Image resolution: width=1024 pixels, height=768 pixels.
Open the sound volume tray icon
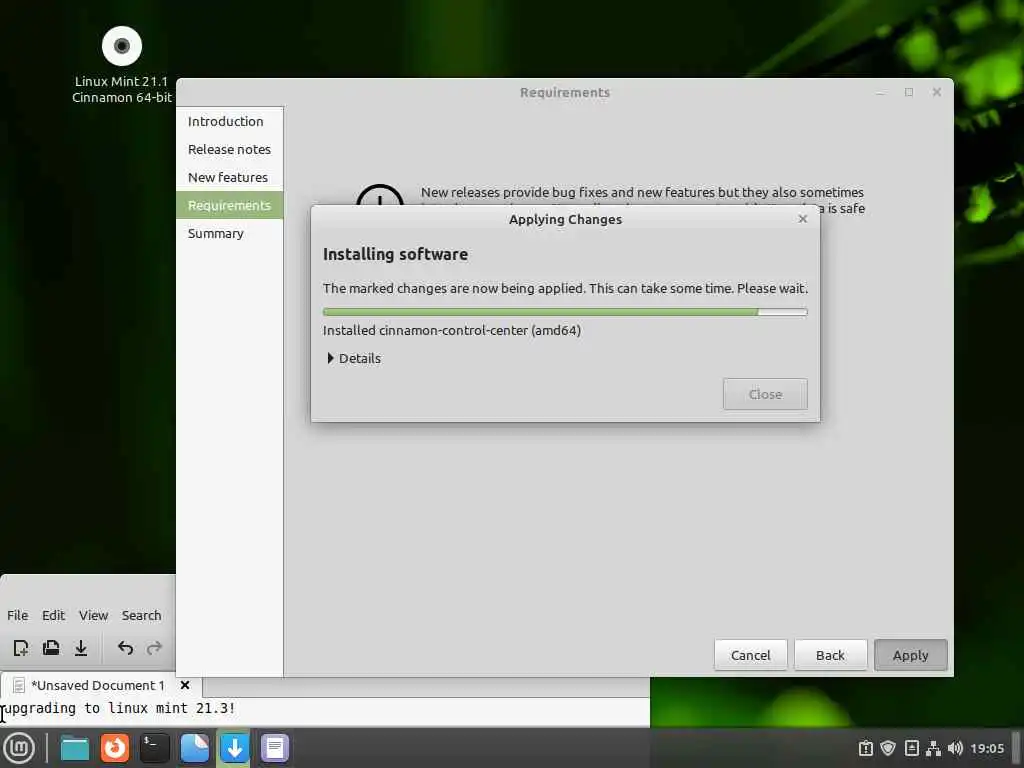pos(955,748)
